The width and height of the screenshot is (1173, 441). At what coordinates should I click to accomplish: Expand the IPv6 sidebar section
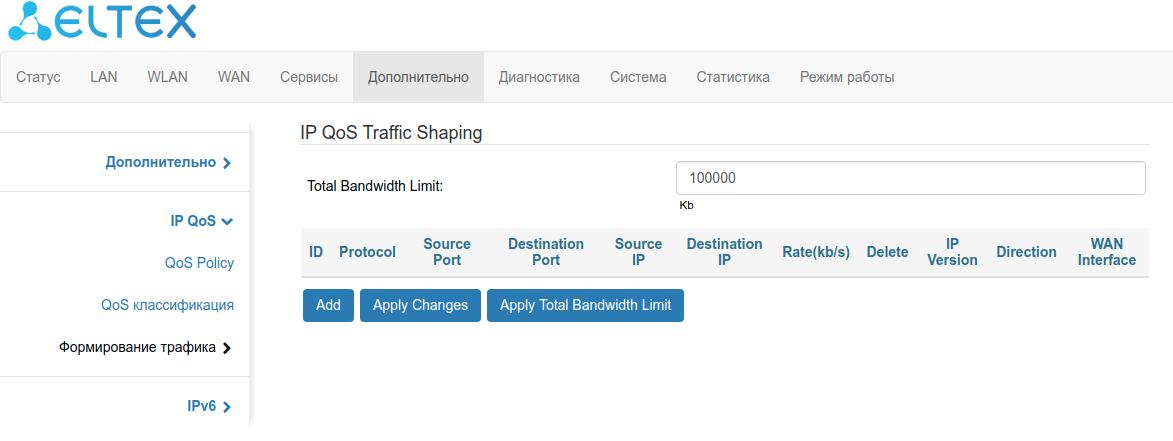209,406
